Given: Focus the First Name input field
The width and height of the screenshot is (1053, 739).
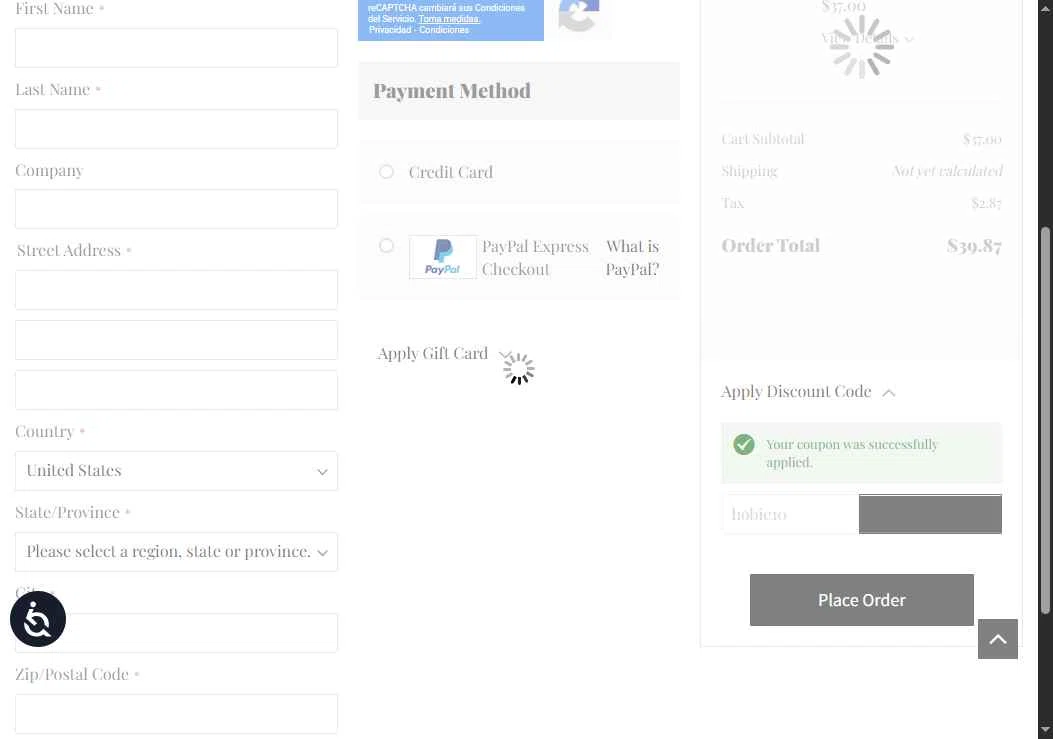Looking at the screenshot, I should (x=176, y=48).
